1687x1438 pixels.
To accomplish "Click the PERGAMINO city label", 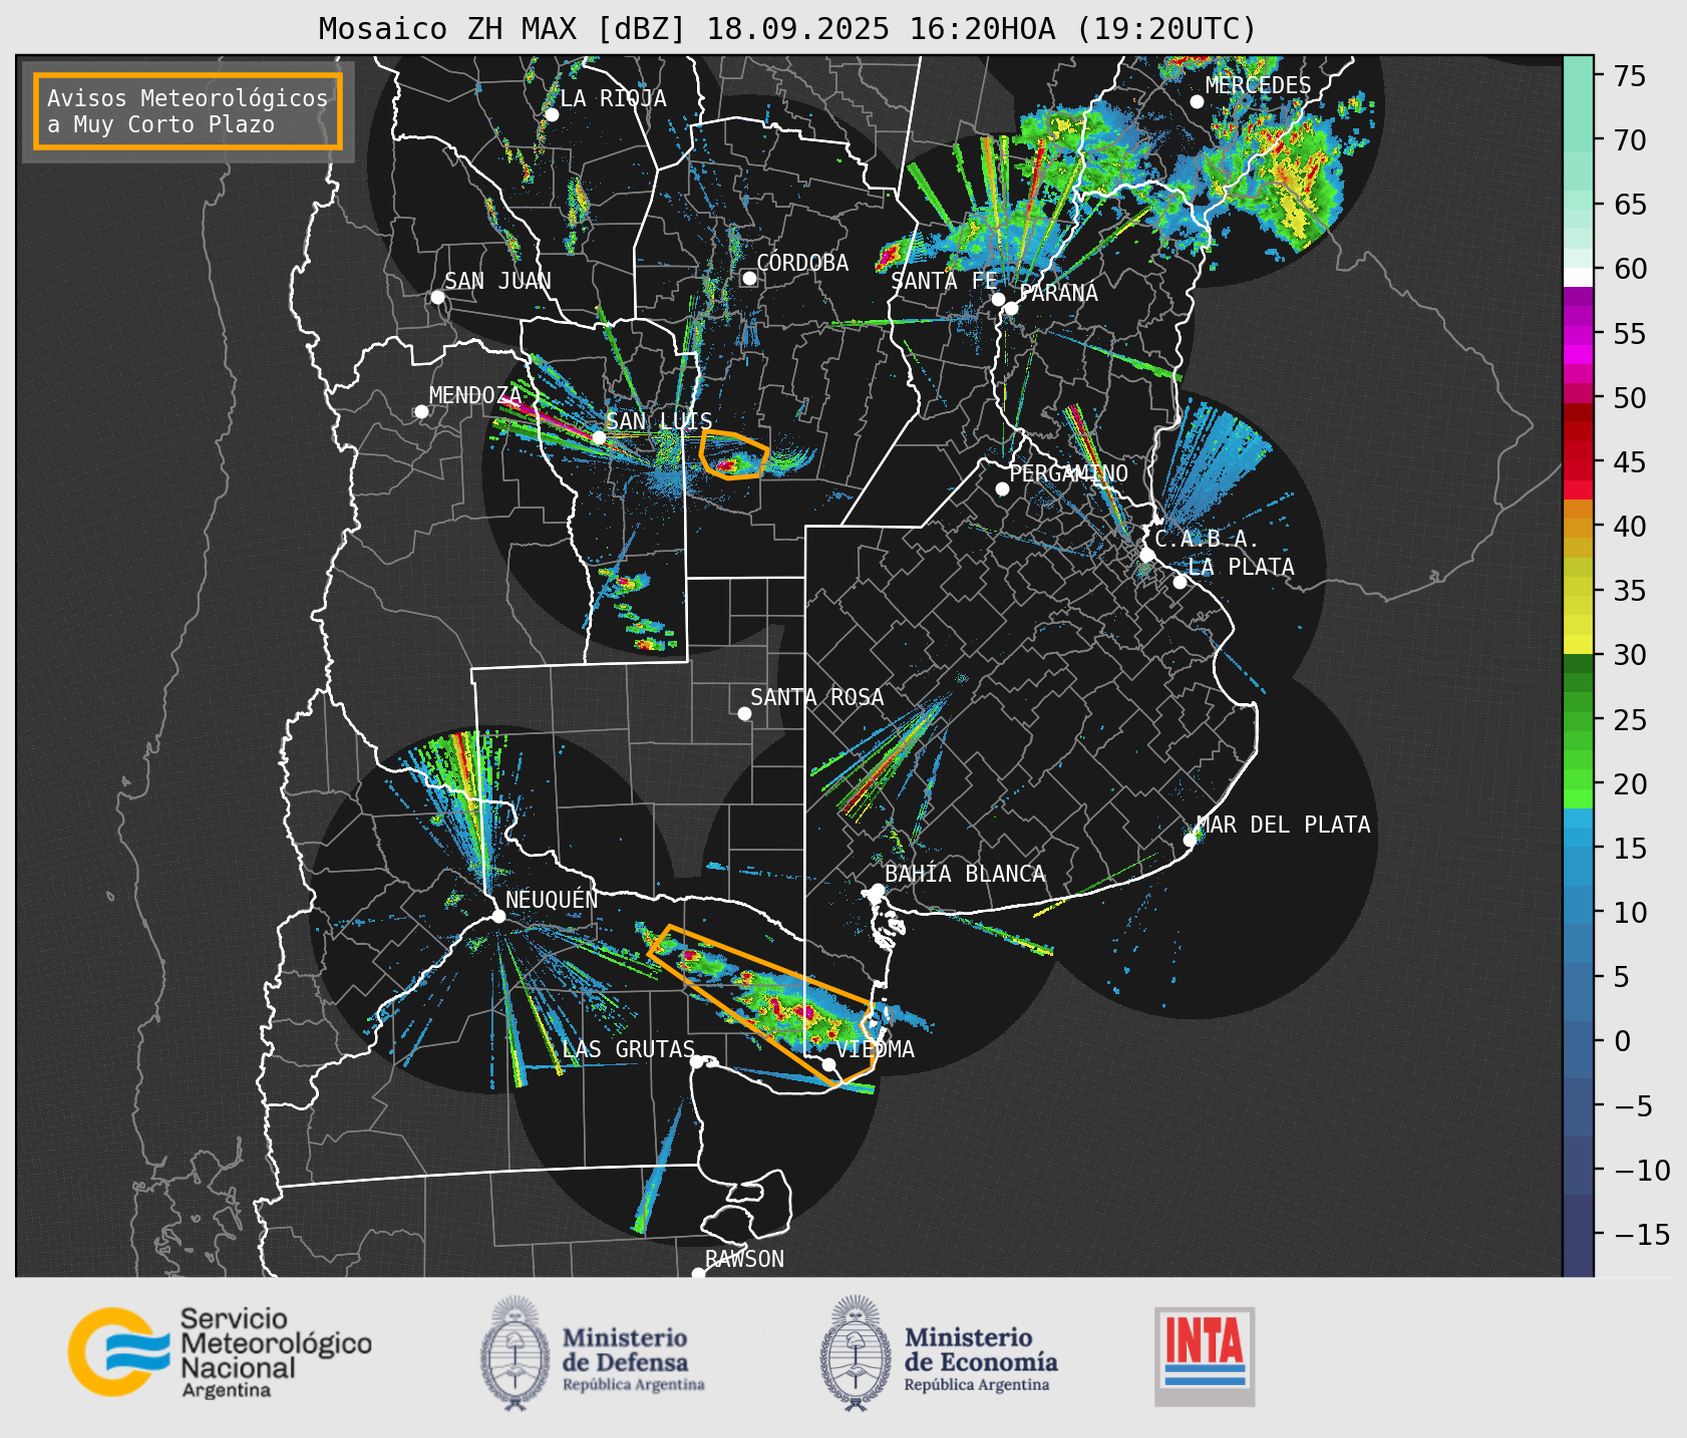I will [1068, 473].
